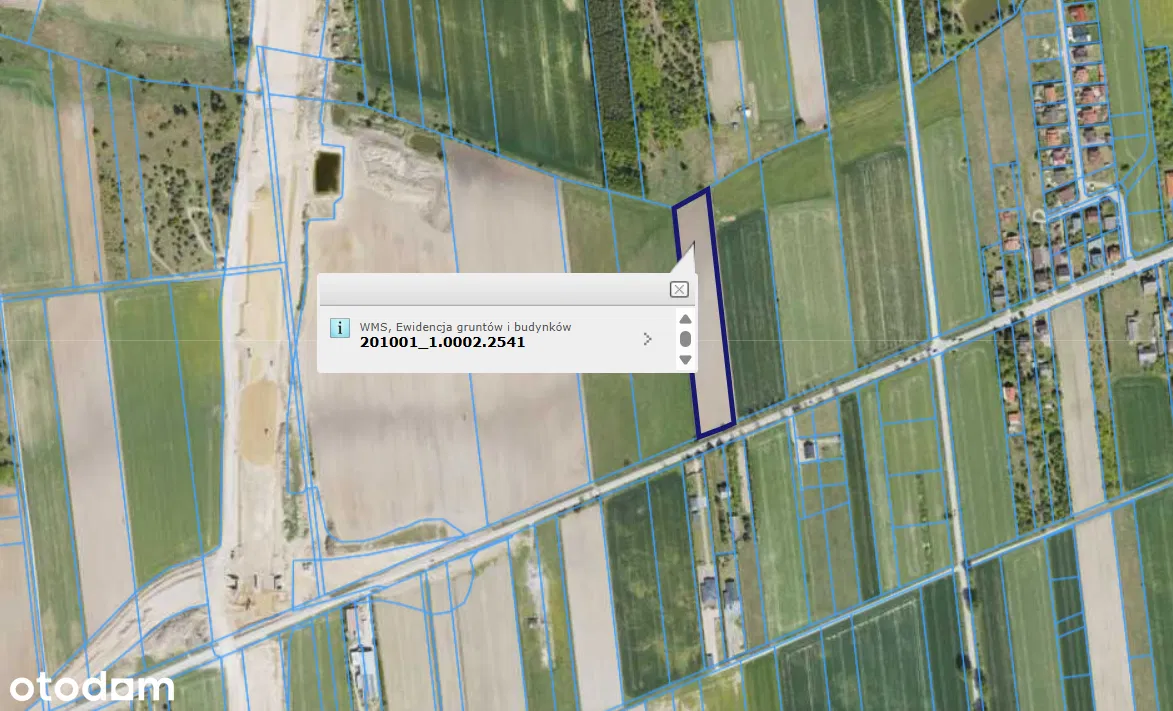Click the popup scrollbar thumb
Image resolution: width=1173 pixels, height=711 pixels.
click(685, 339)
